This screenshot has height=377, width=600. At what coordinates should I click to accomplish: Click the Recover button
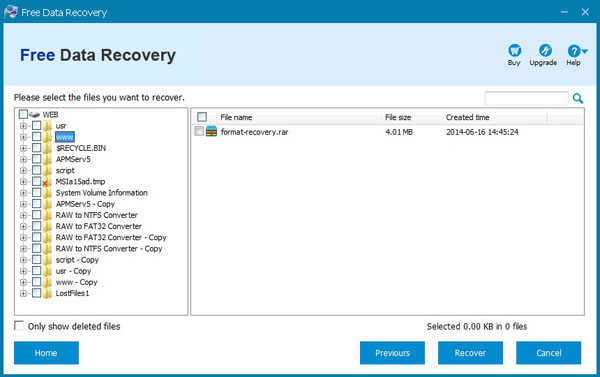pos(470,353)
